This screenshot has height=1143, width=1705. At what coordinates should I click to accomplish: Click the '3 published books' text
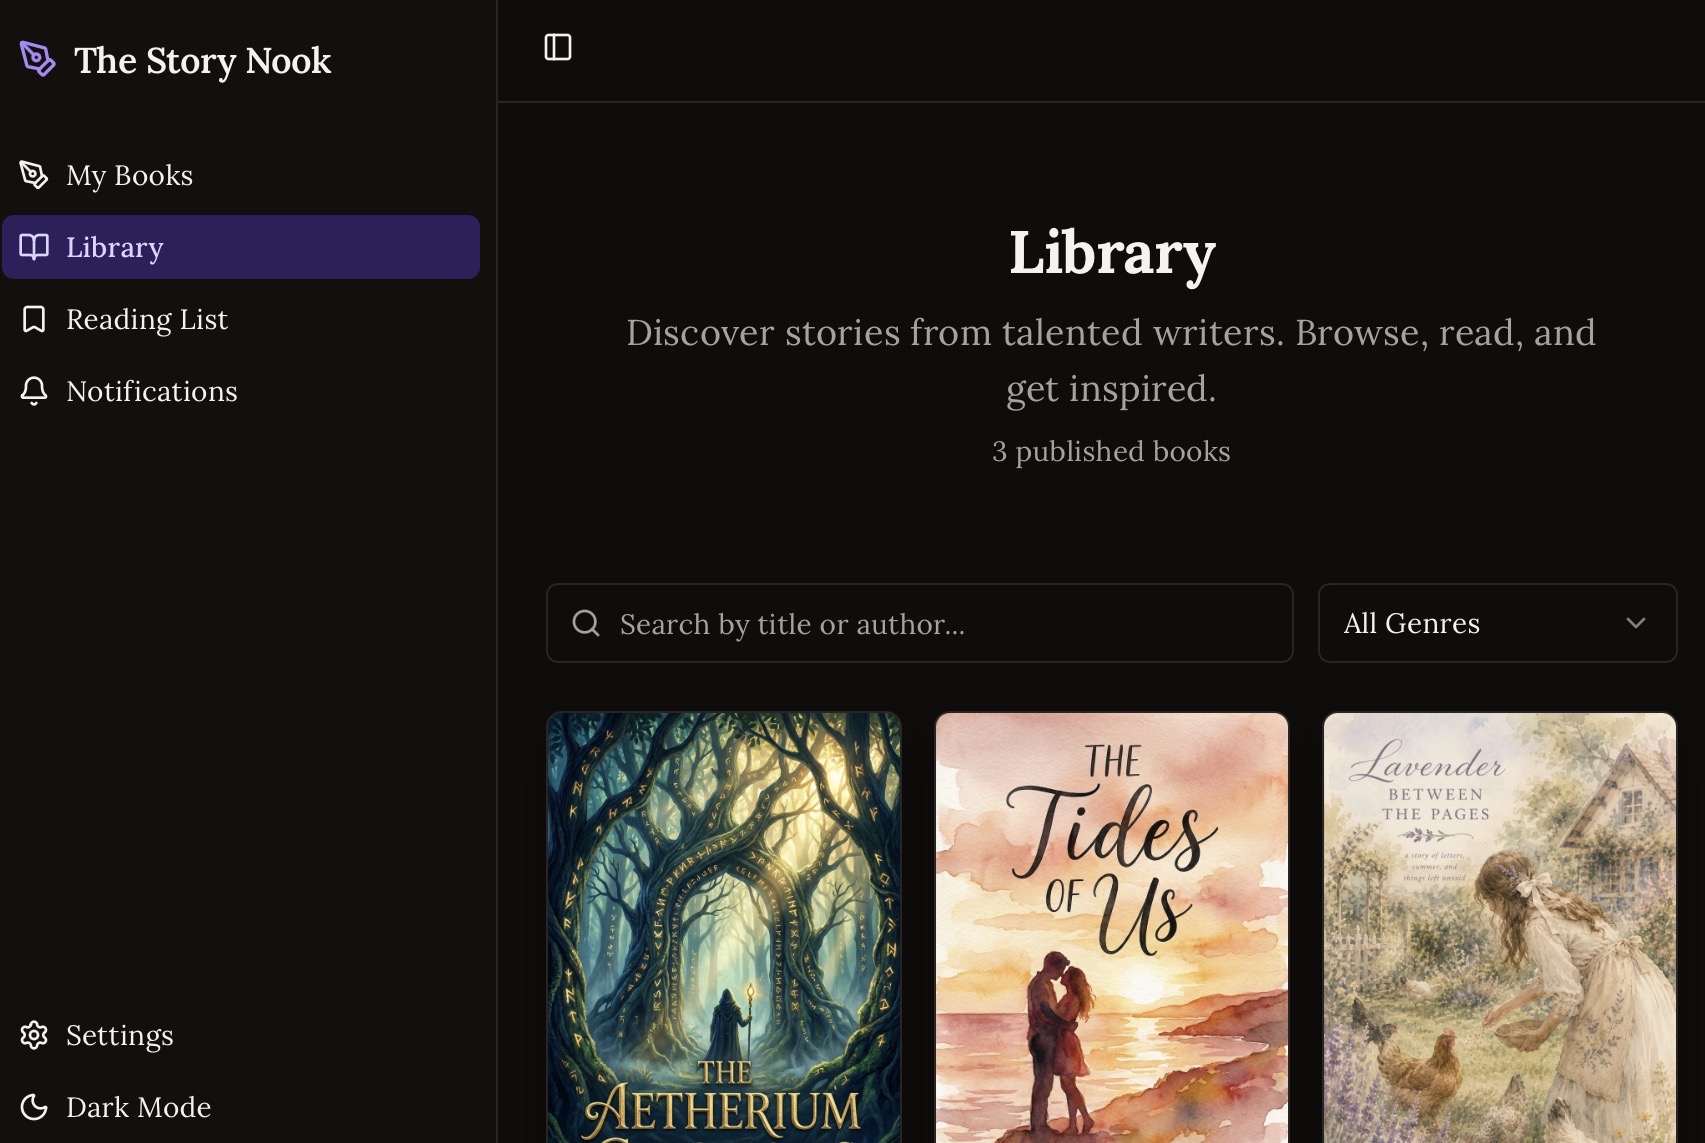click(x=1111, y=451)
